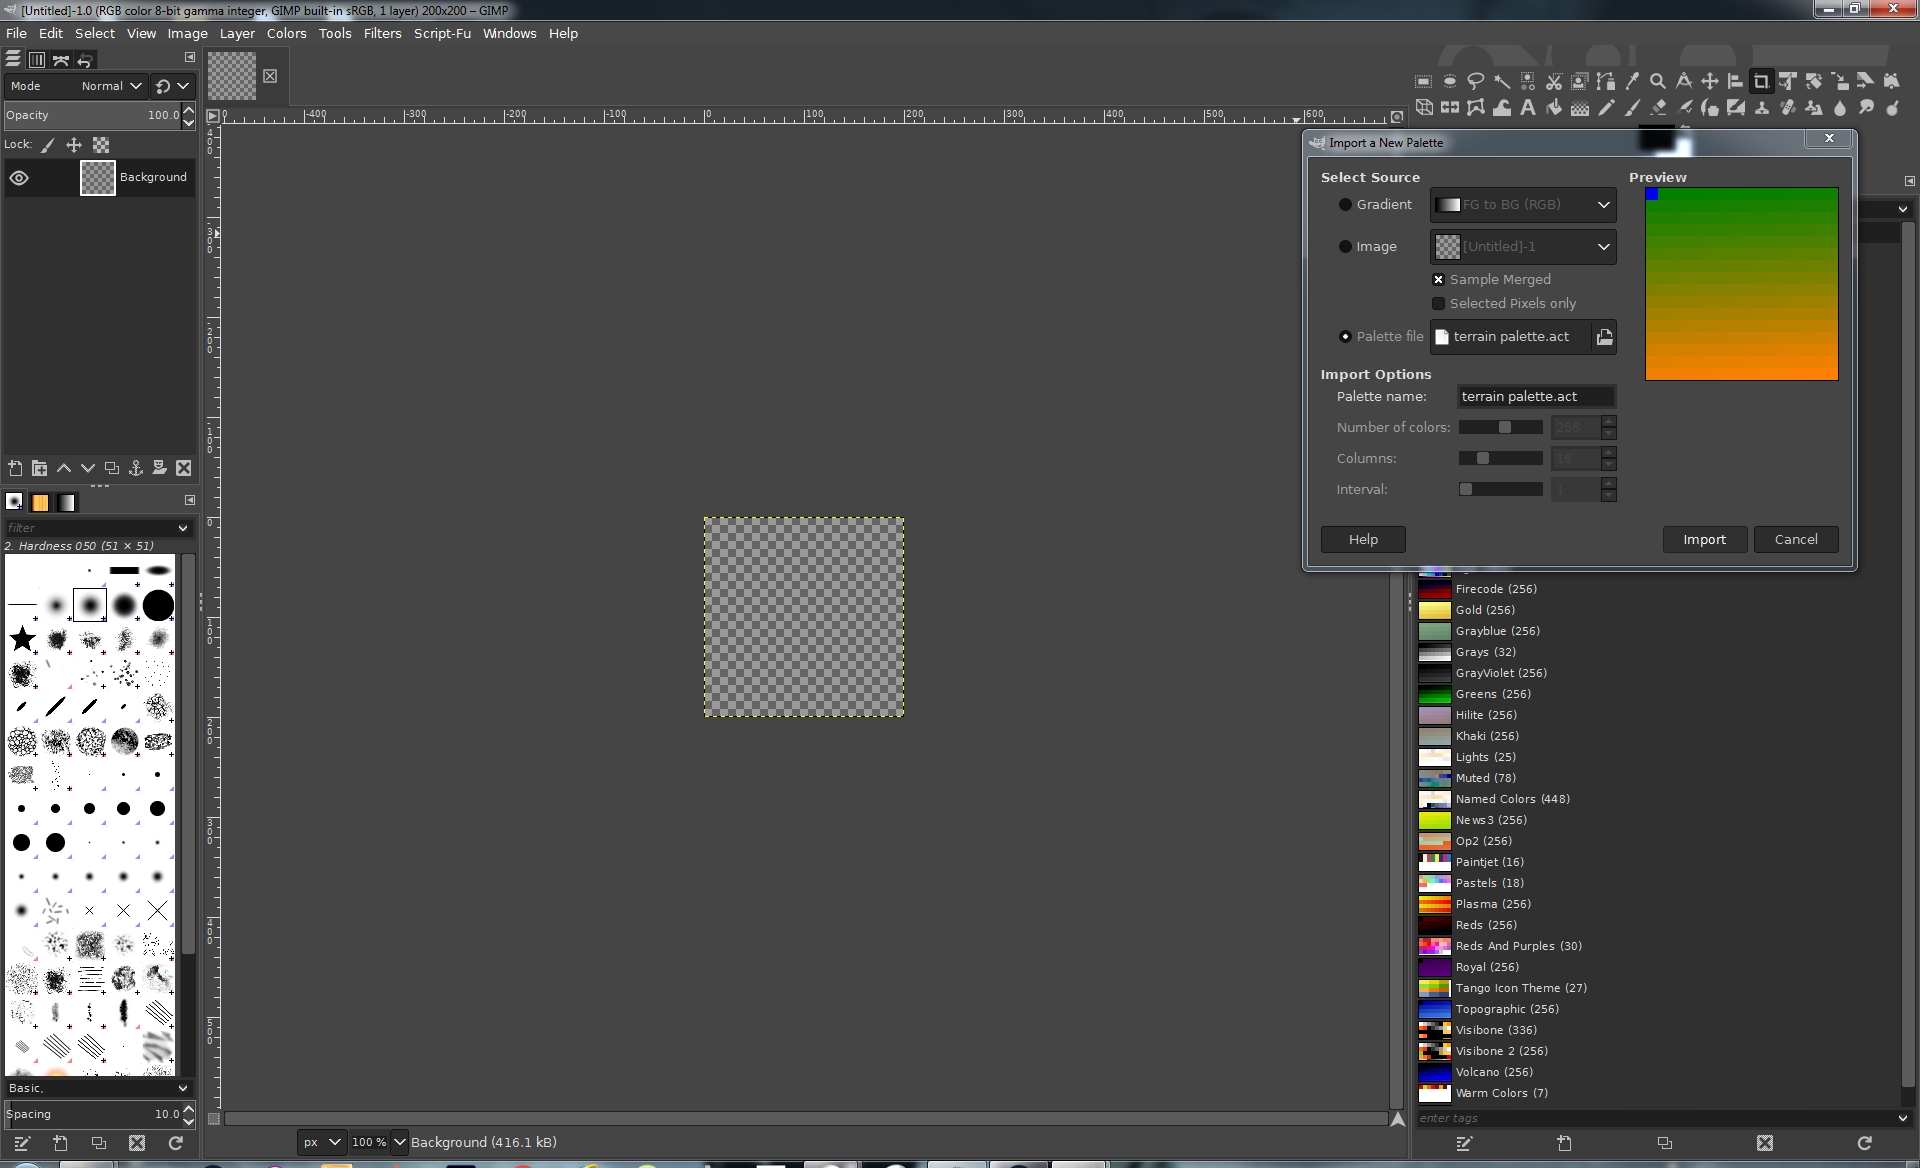Select the Text tool
Screen dimensions: 1920x1168
click(x=1528, y=108)
